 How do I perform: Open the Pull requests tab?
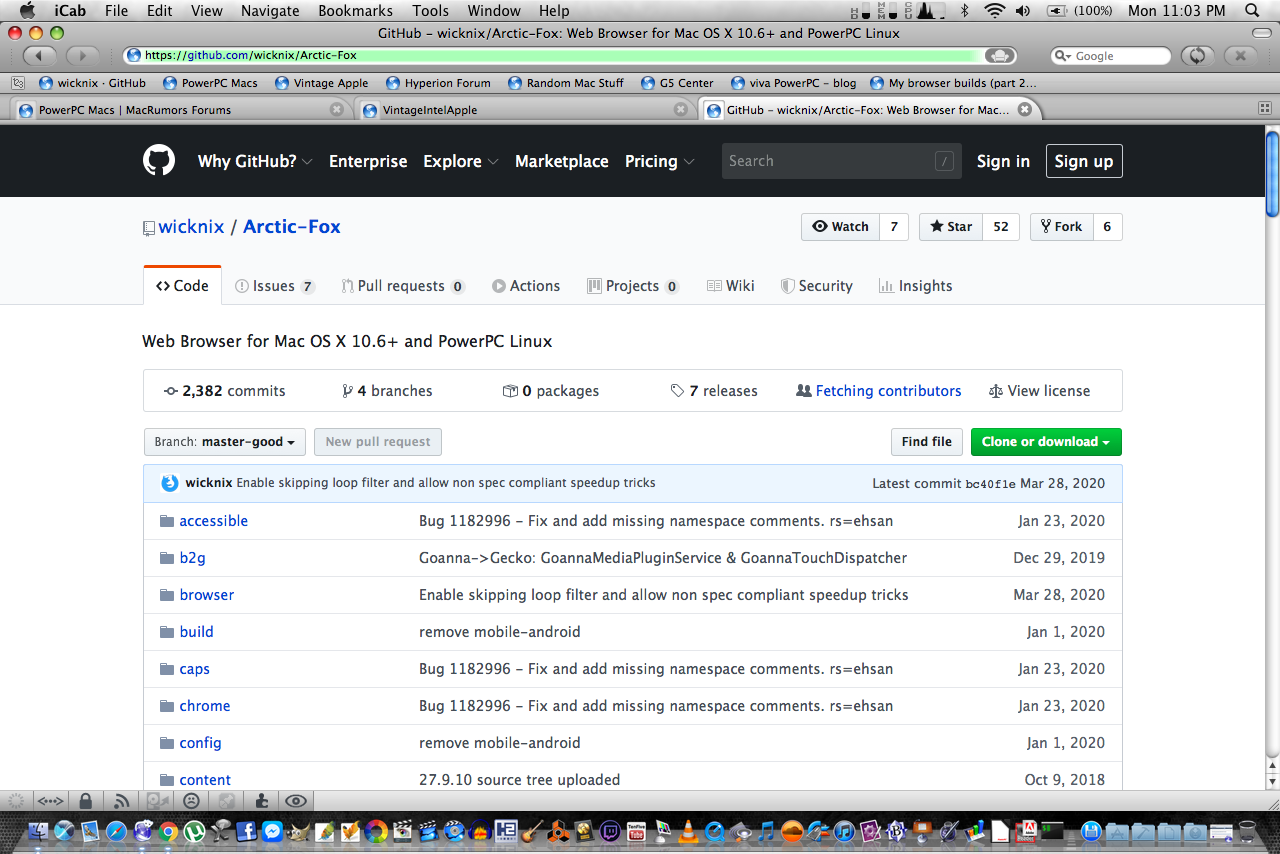click(x=403, y=286)
